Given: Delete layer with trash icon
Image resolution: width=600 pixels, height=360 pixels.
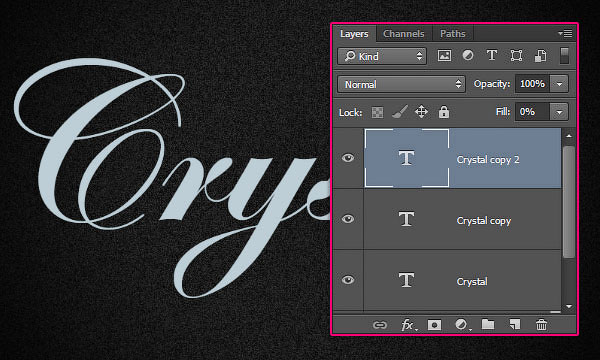Looking at the screenshot, I should pos(541,325).
